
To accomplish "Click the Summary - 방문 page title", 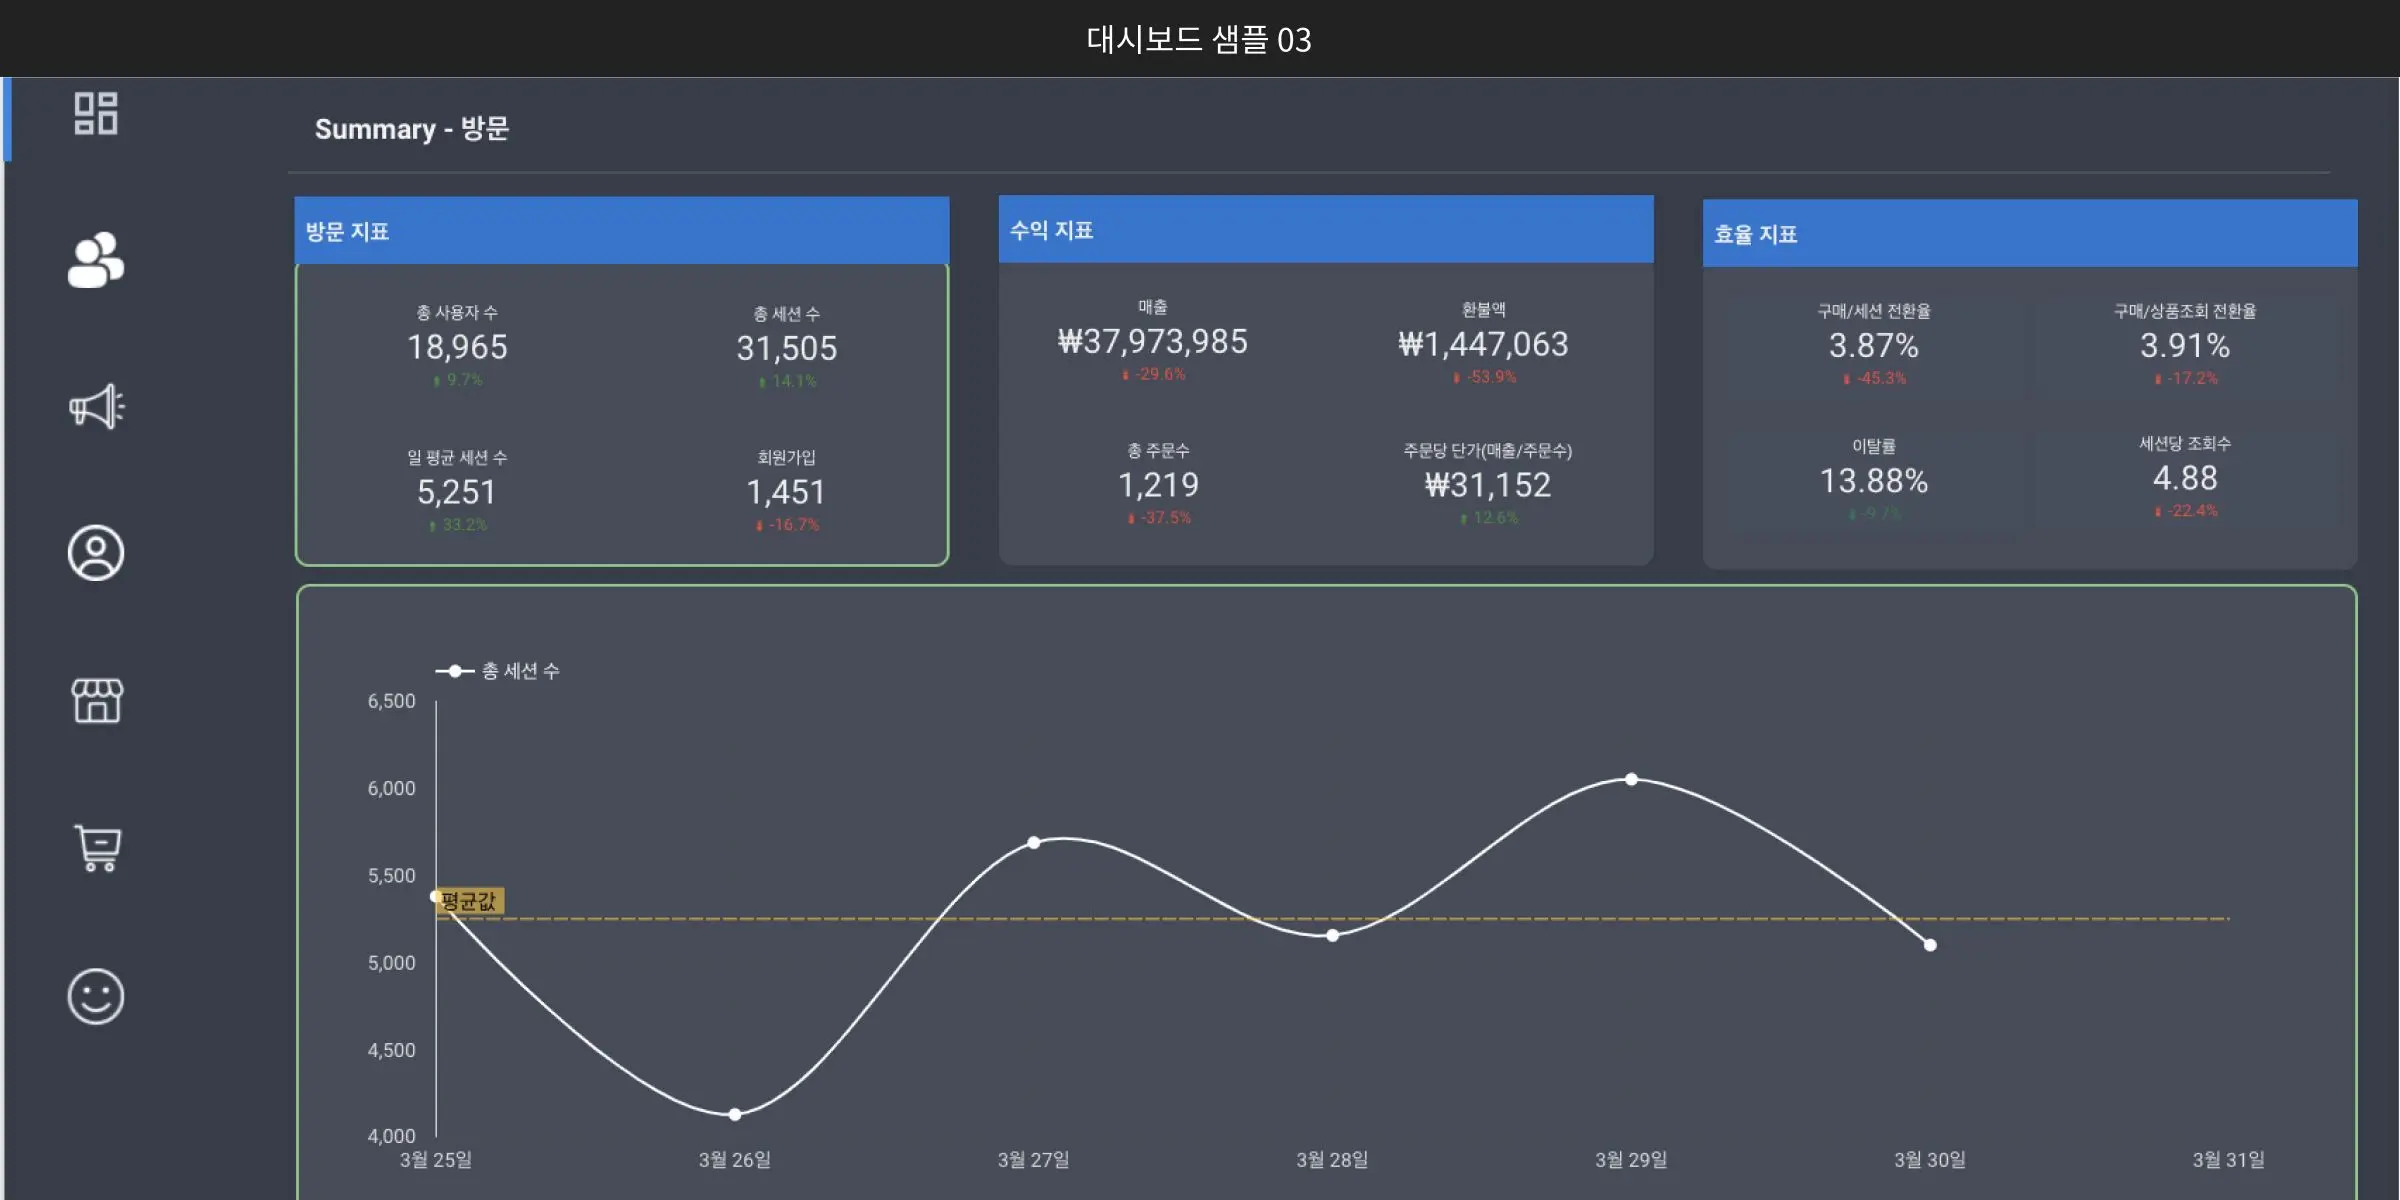I will pos(412,129).
